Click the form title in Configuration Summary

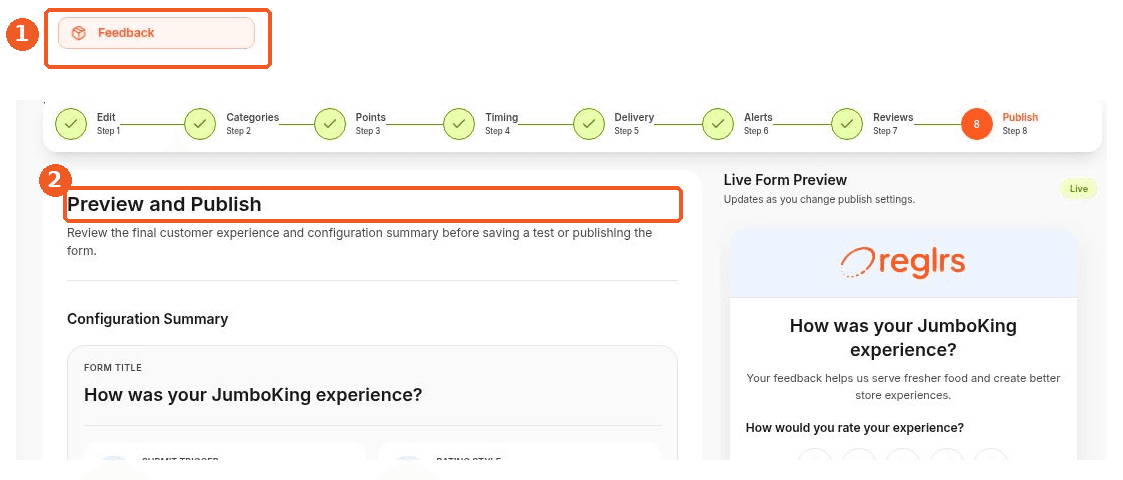(253, 395)
